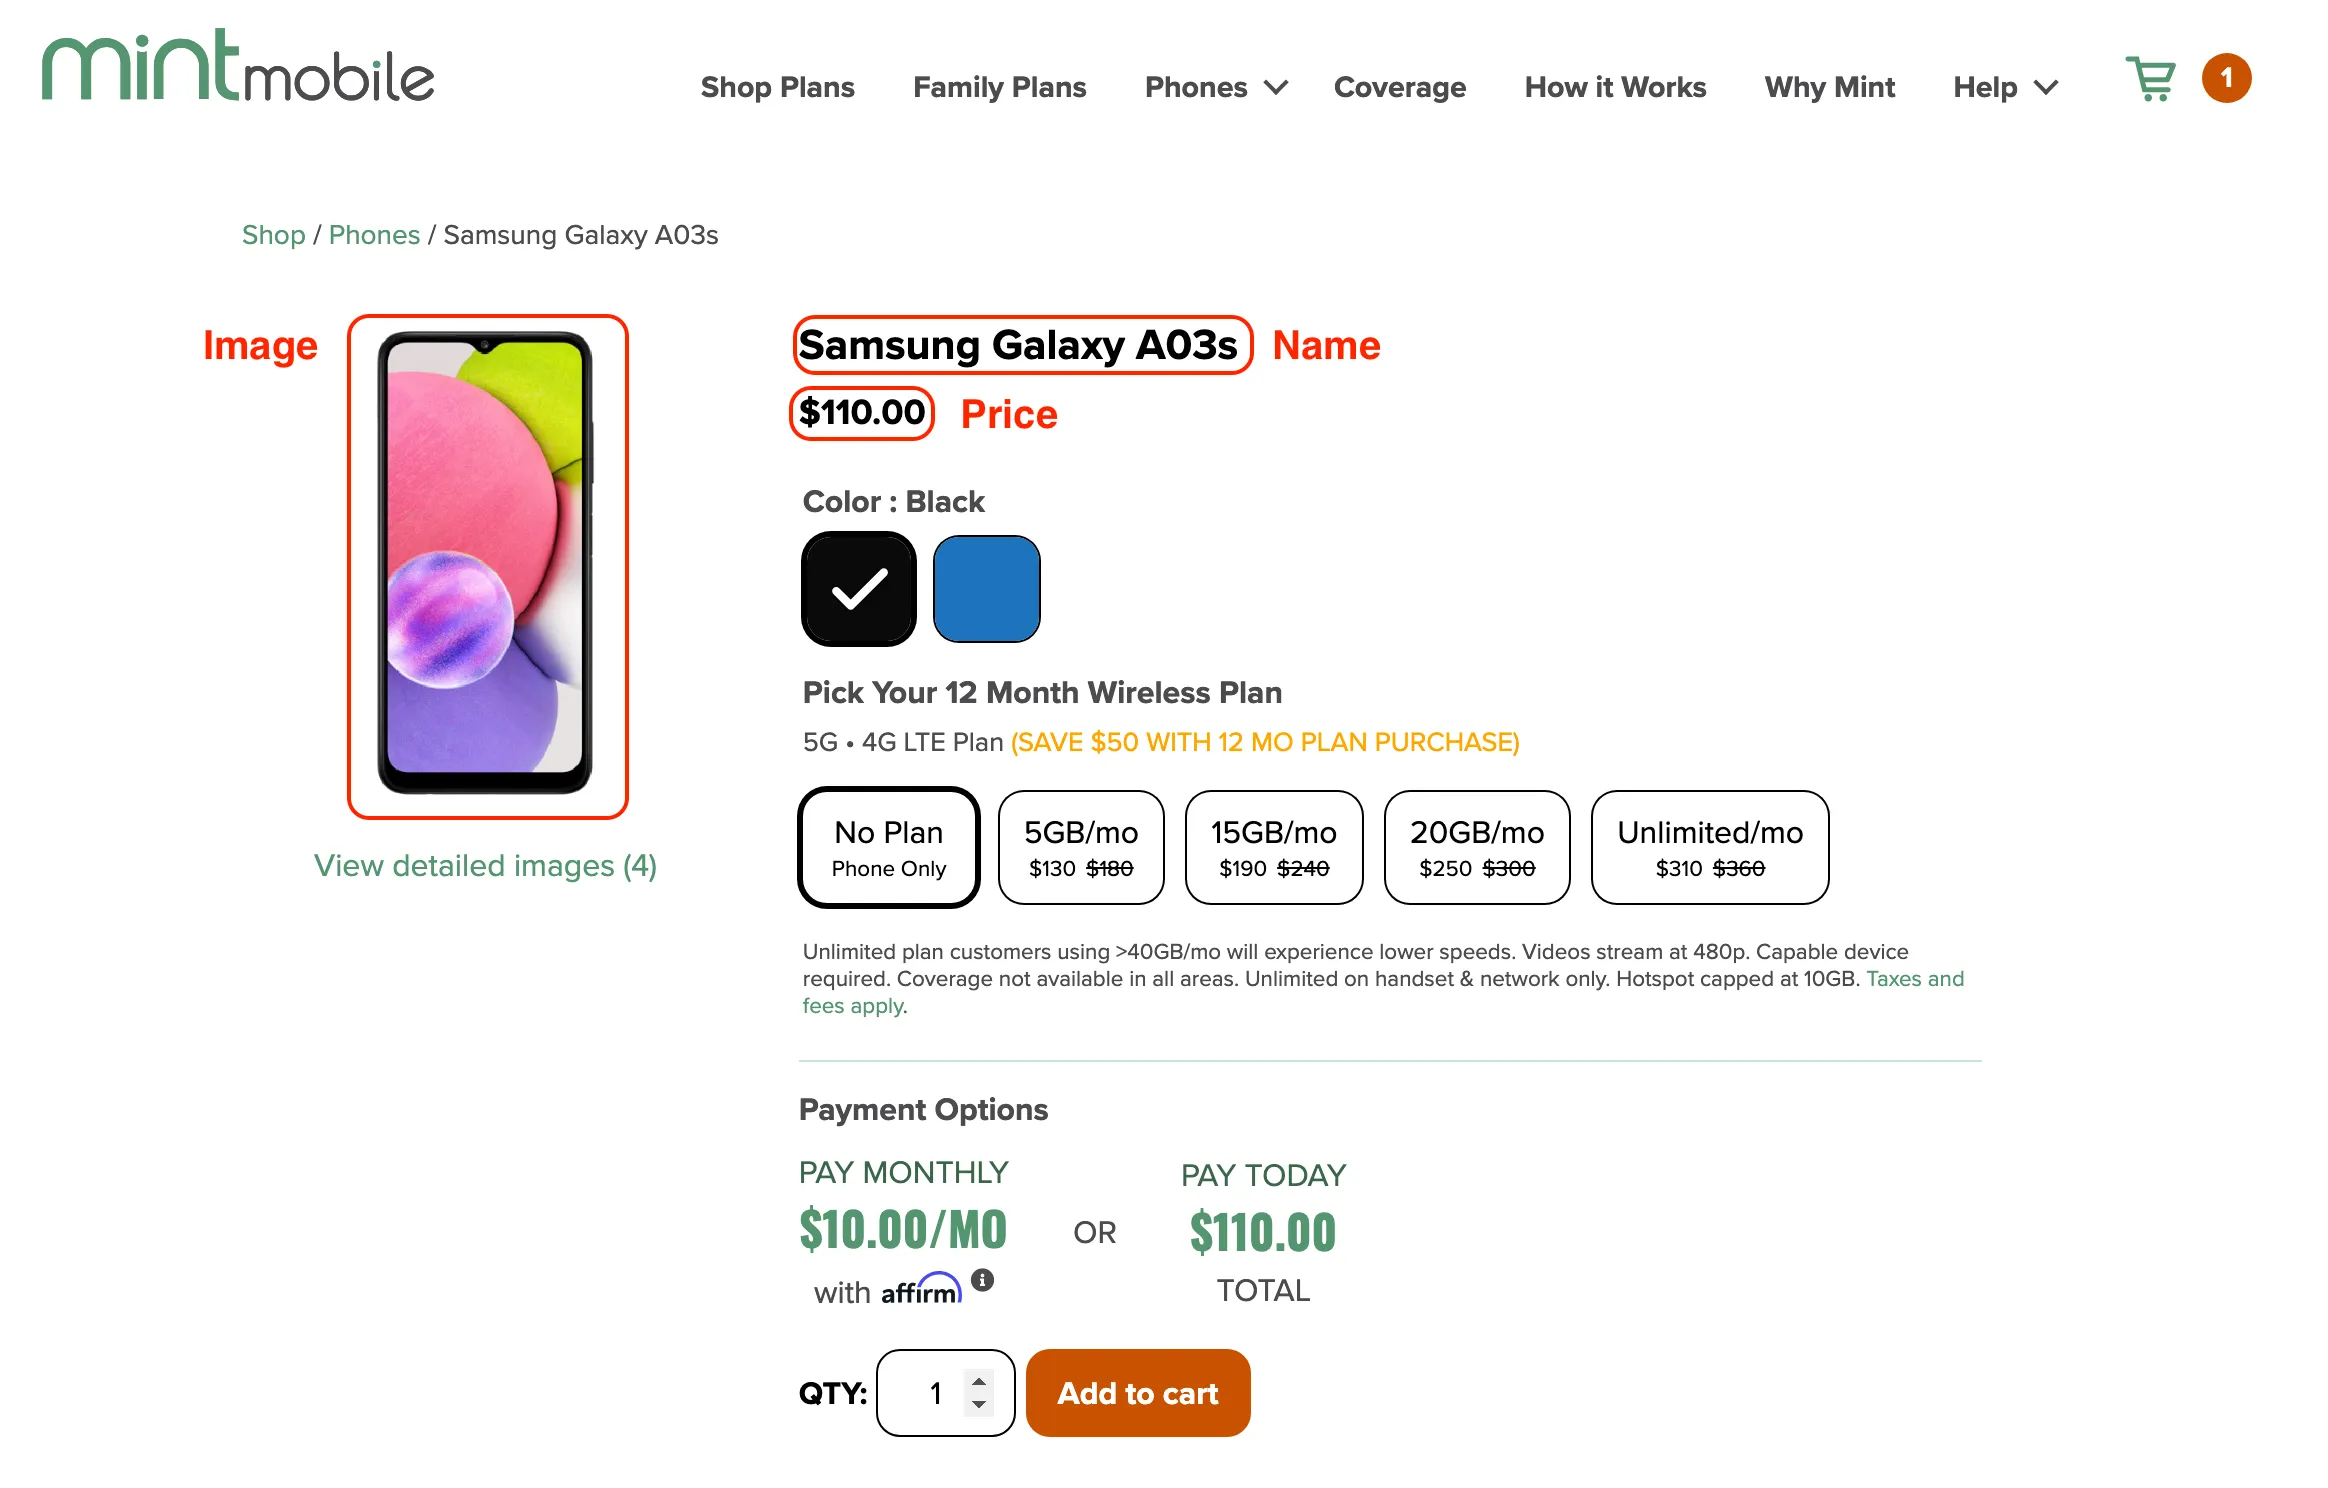Select the Blue color option toggle

click(x=984, y=589)
